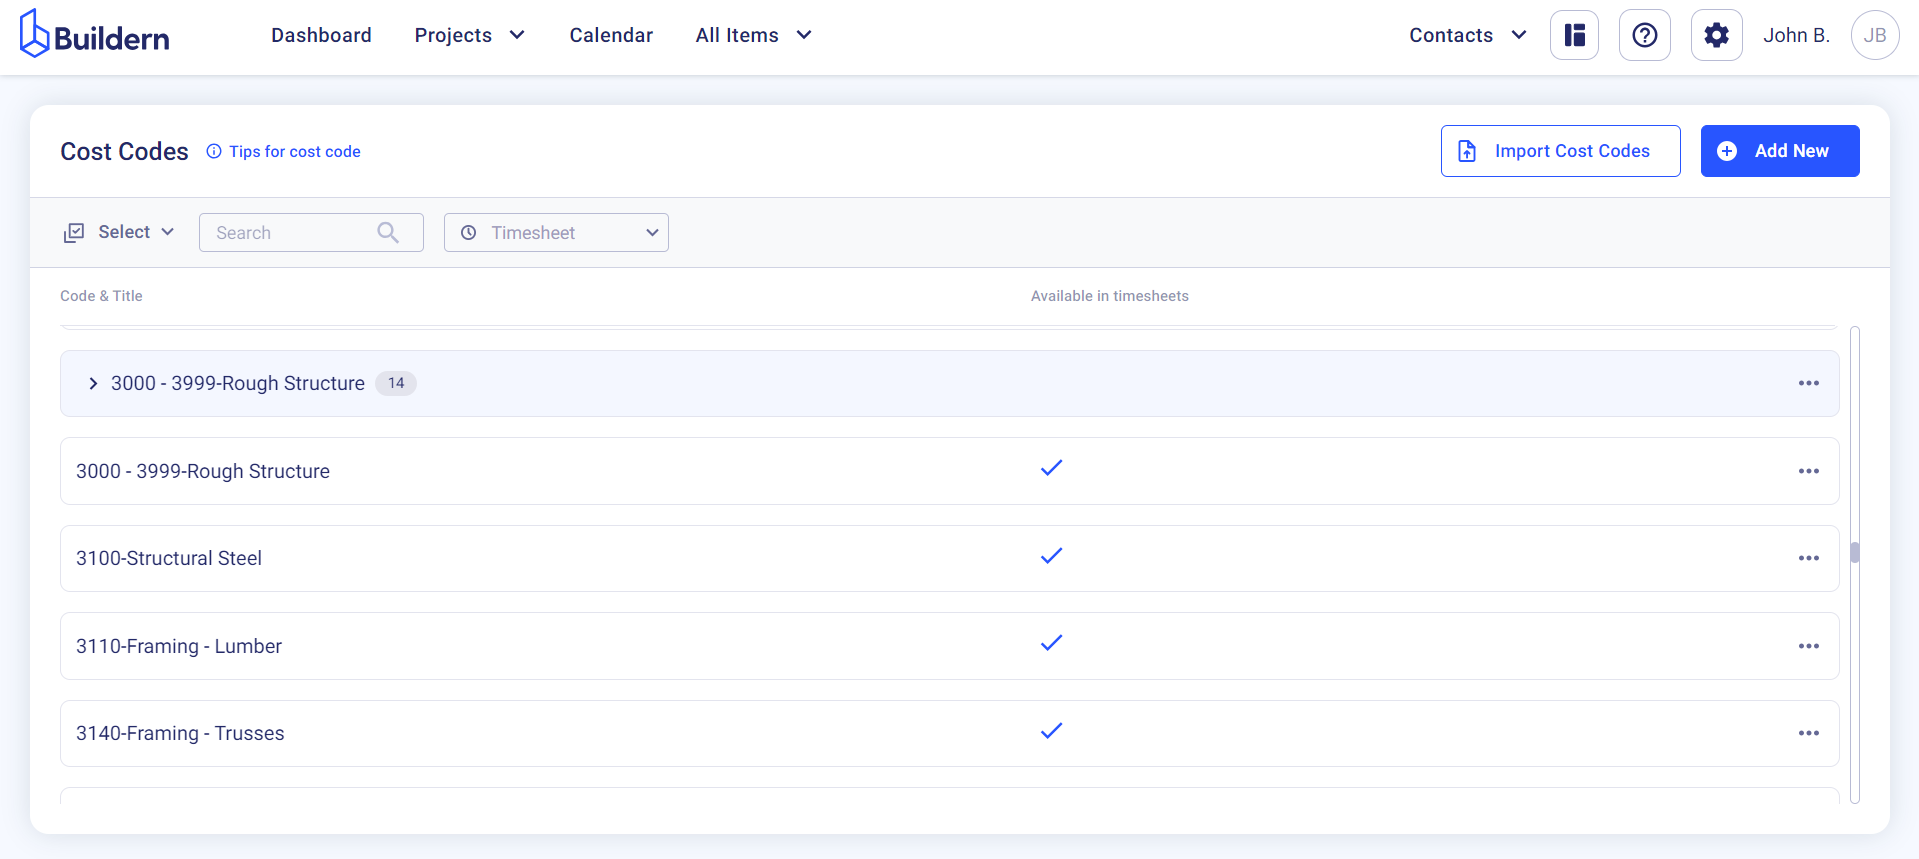Open three-dot menu for Rough Structure group
Image resolution: width=1919 pixels, height=859 pixels.
tap(1808, 383)
